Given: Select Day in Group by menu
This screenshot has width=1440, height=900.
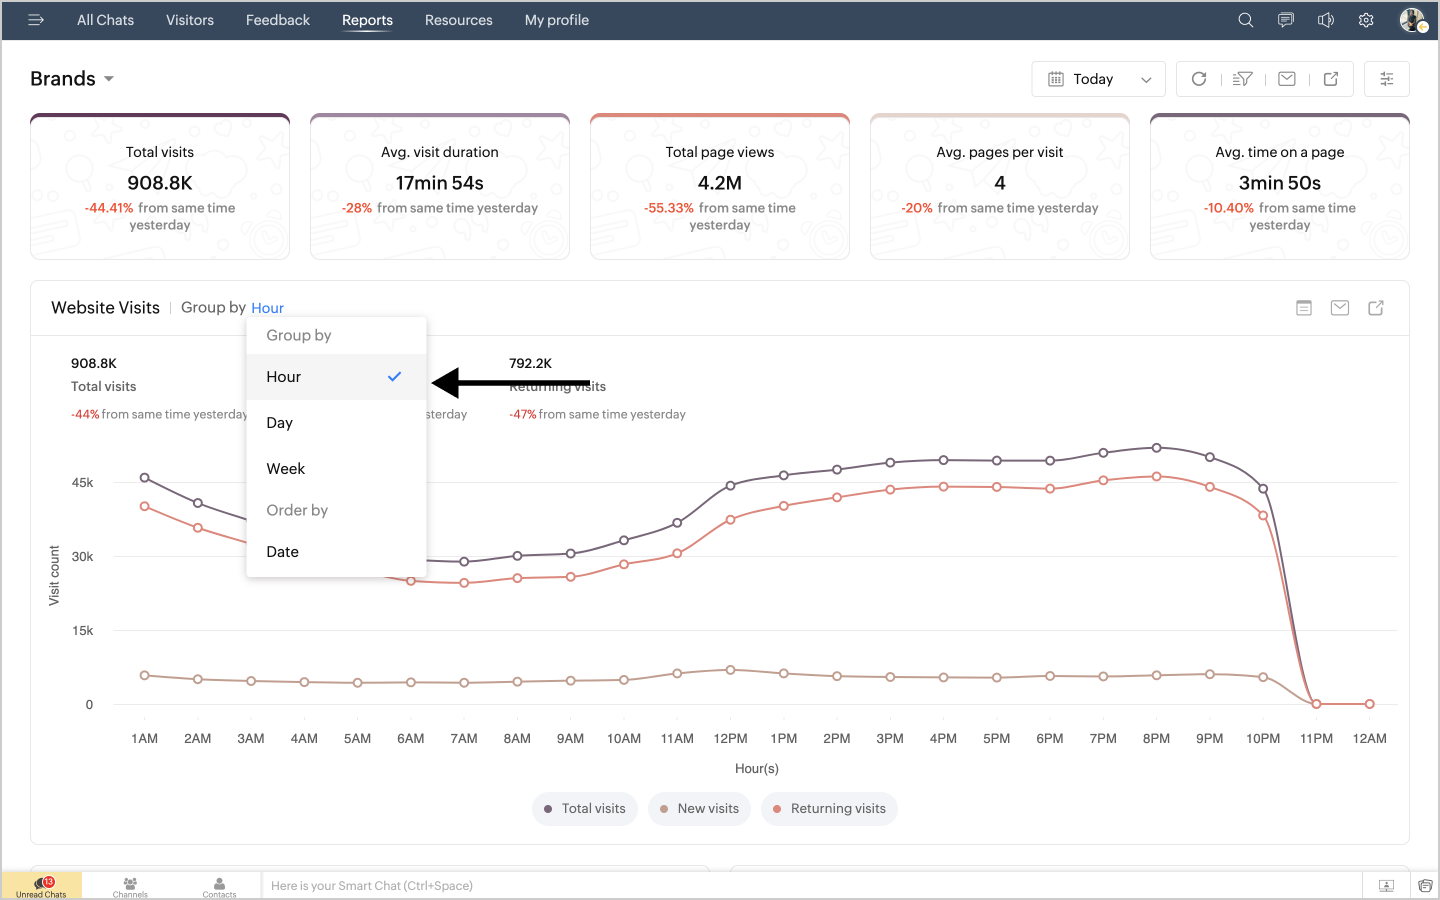Looking at the screenshot, I should tap(280, 423).
